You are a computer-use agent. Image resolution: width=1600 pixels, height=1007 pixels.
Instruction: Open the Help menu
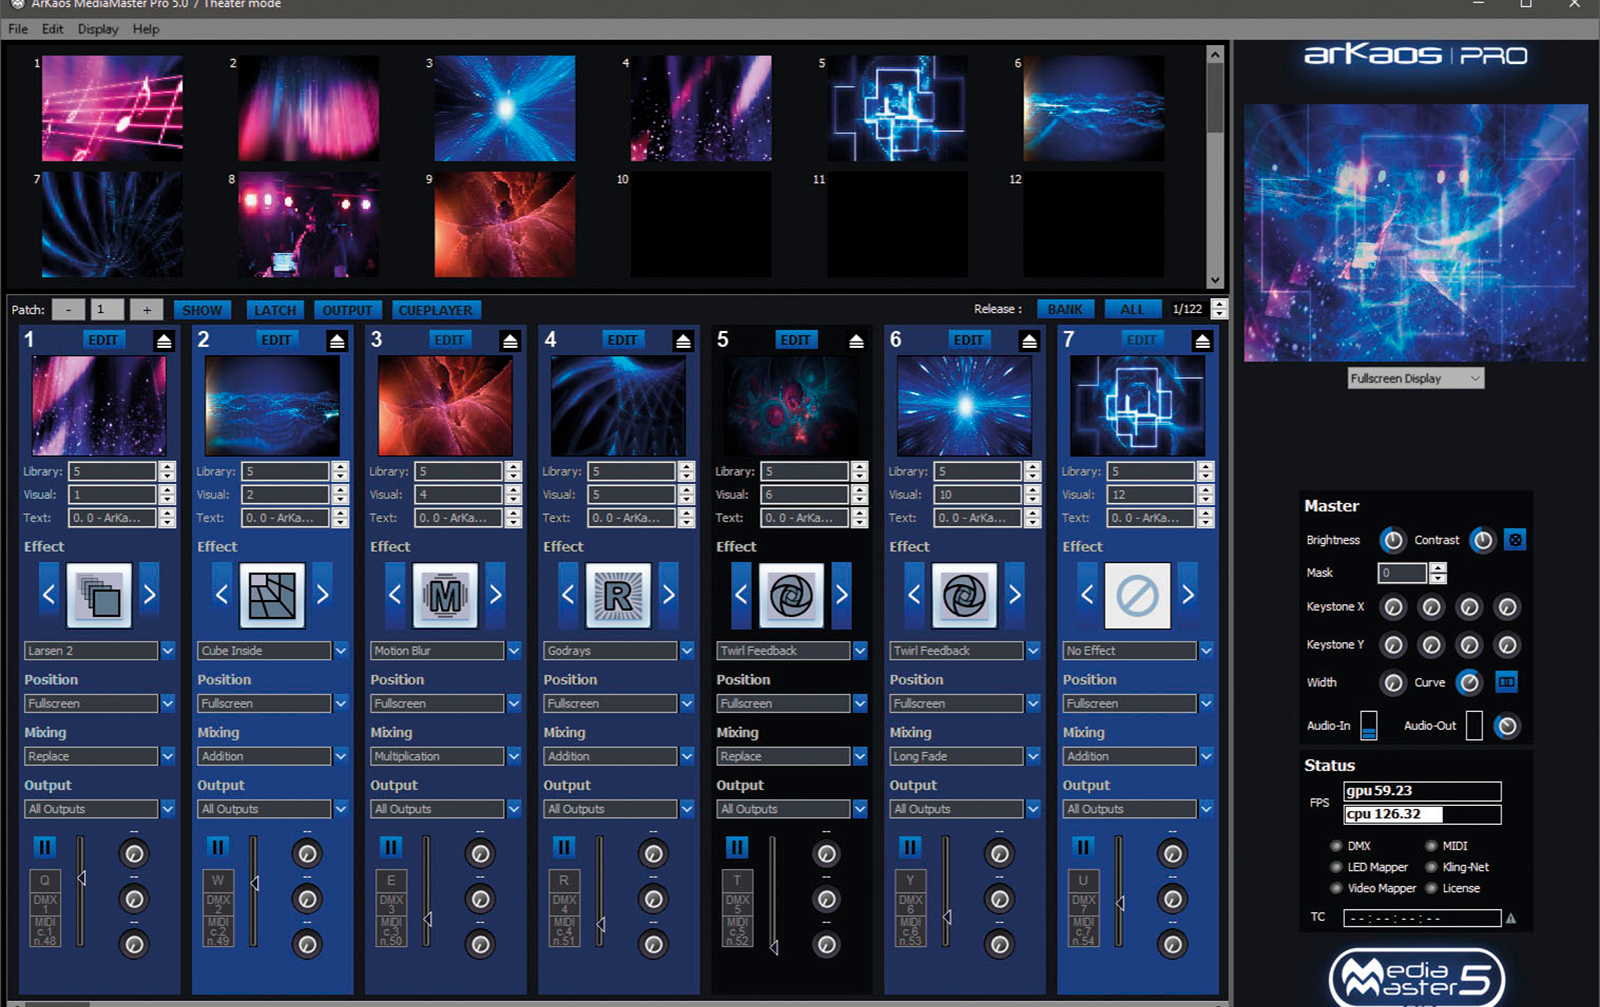point(146,29)
